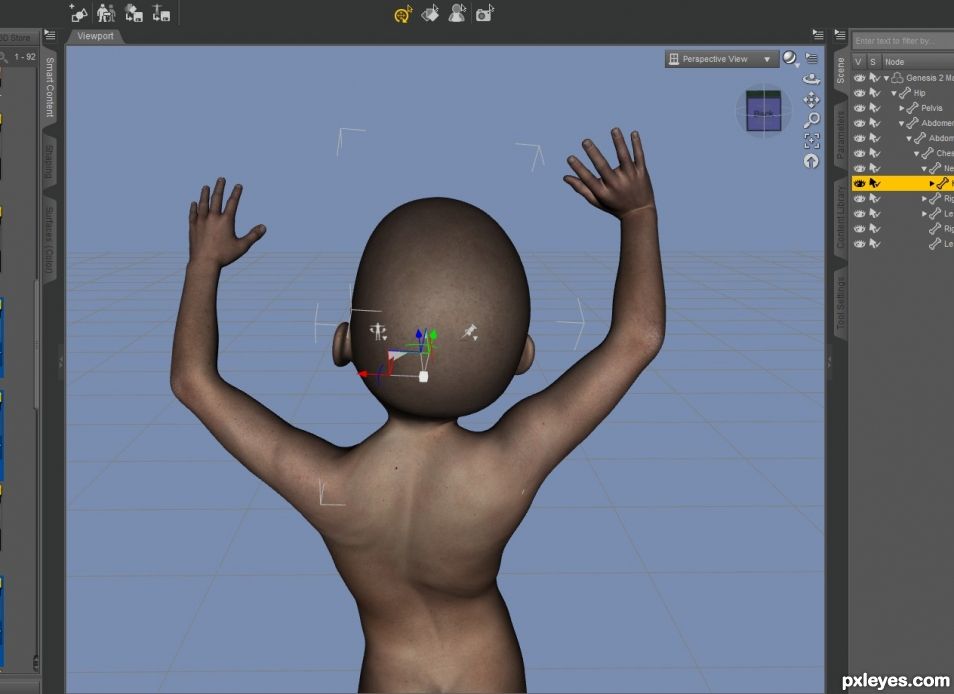Click the green Y-axis arrow on gizmo

[433, 335]
